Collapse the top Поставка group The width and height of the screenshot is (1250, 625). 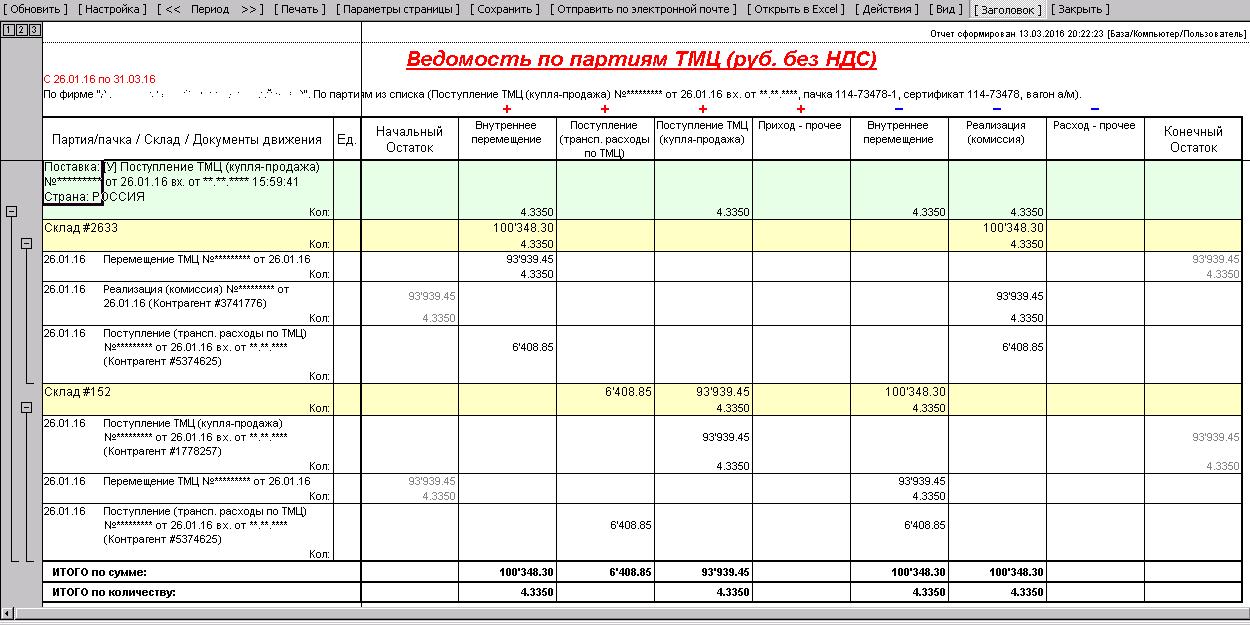coord(11,212)
